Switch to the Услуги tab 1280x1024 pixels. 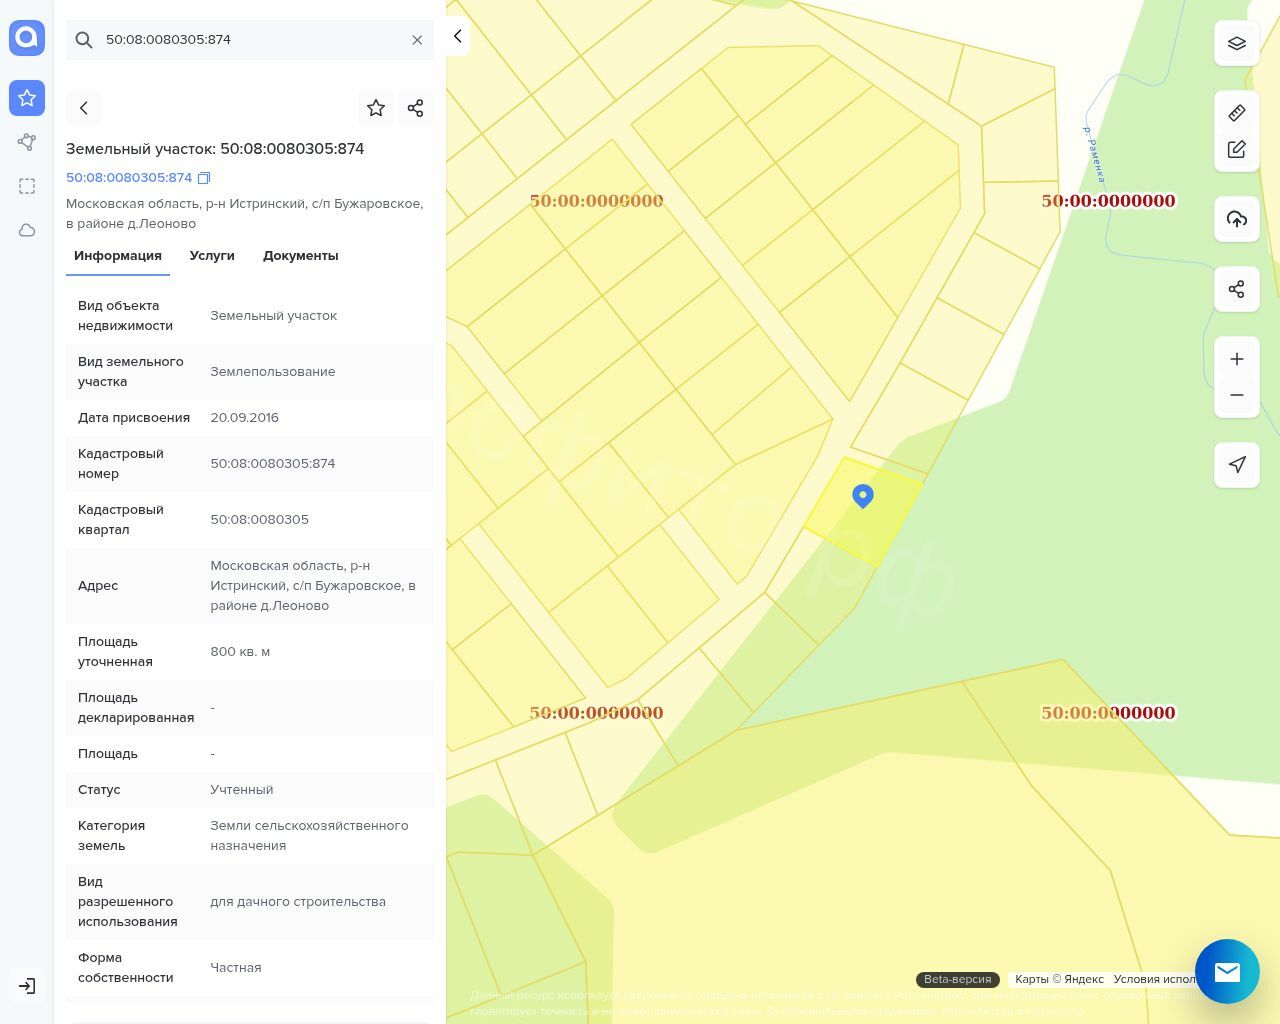[212, 256]
